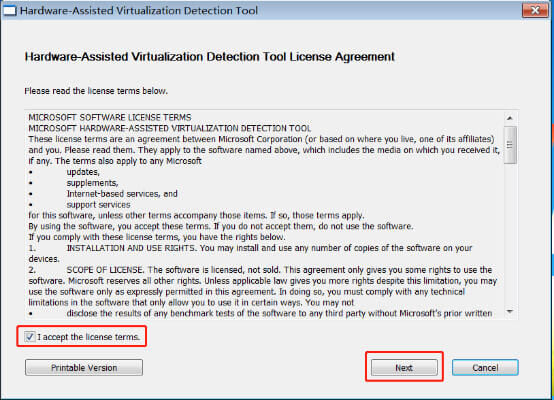Toggle the 'I accept the license terms' checkbox

[x=30, y=337]
